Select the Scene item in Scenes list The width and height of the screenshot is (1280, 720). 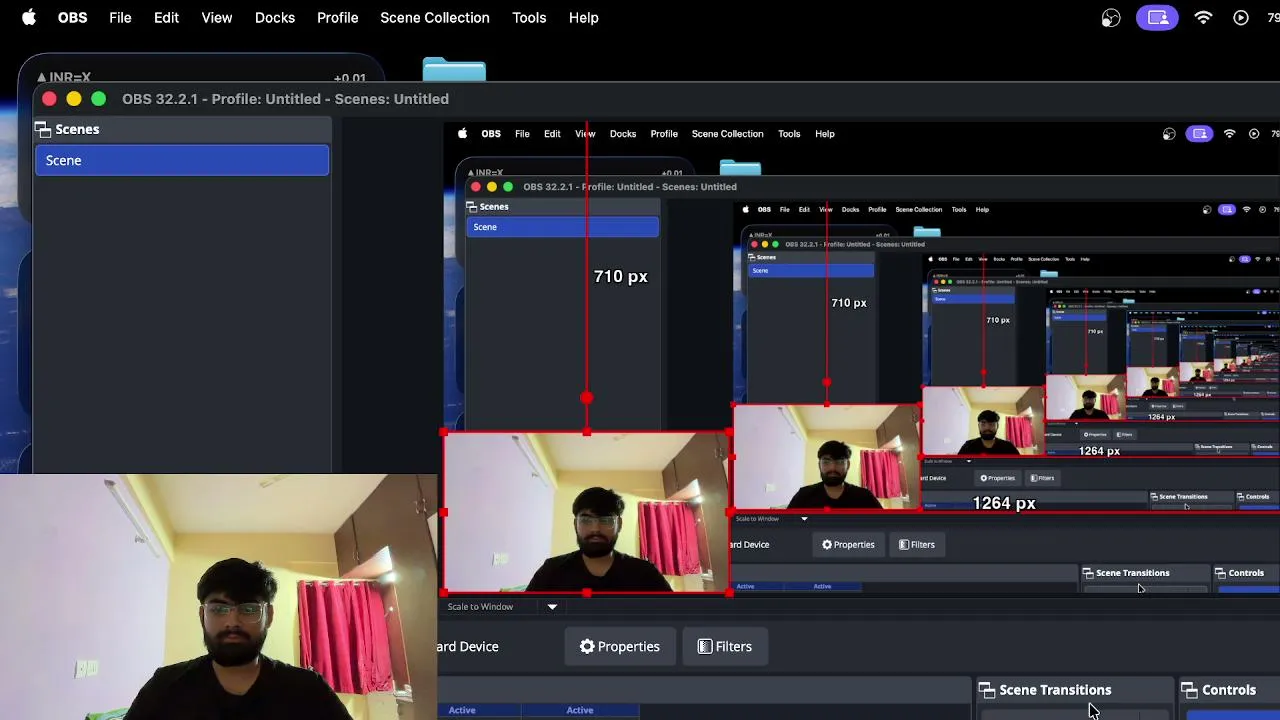click(x=182, y=160)
